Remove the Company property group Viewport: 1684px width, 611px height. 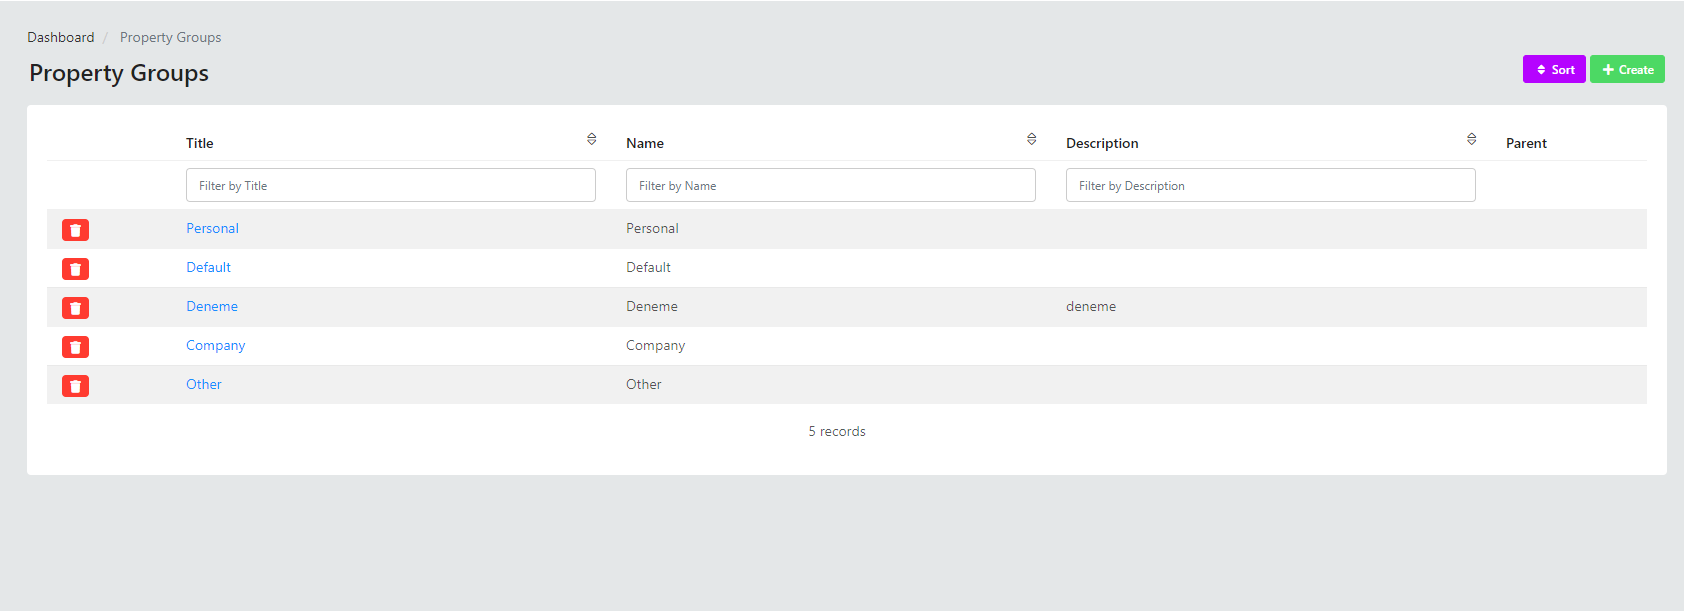click(75, 347)
